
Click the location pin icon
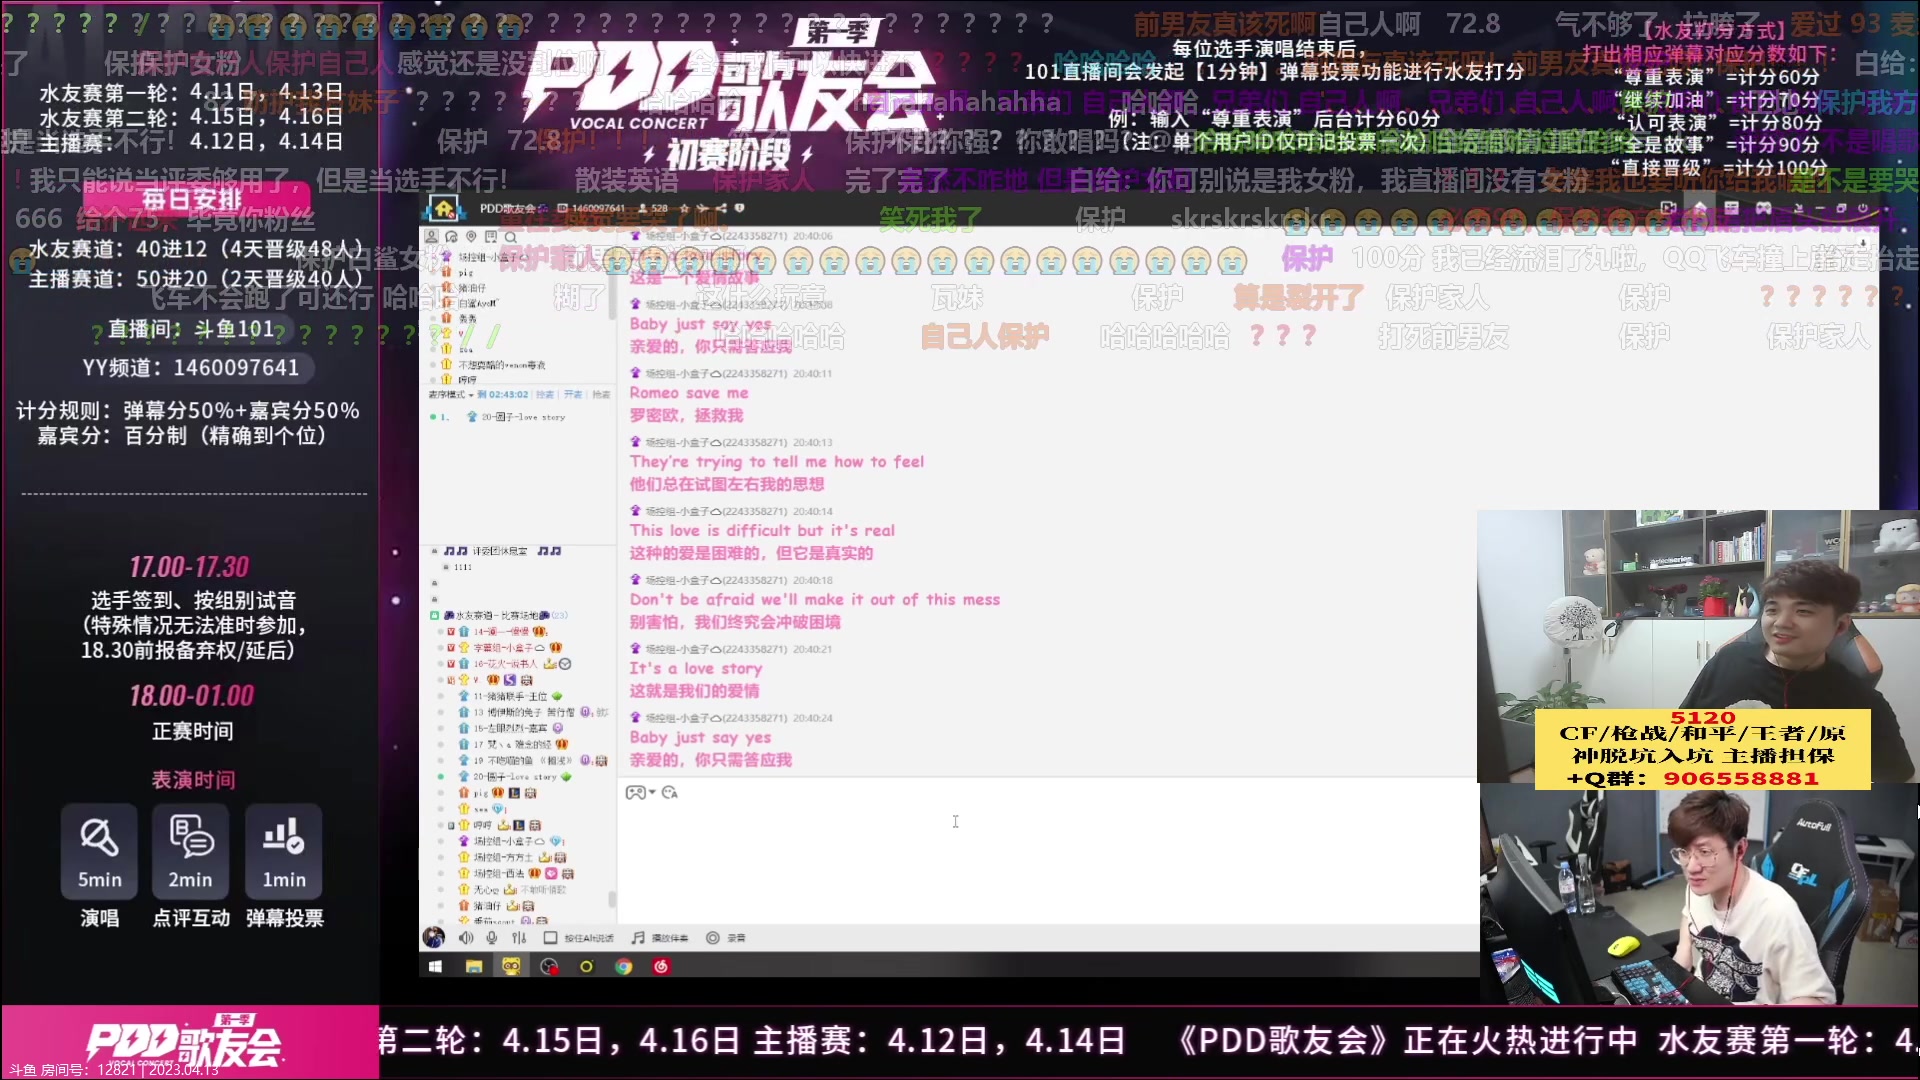471,237
